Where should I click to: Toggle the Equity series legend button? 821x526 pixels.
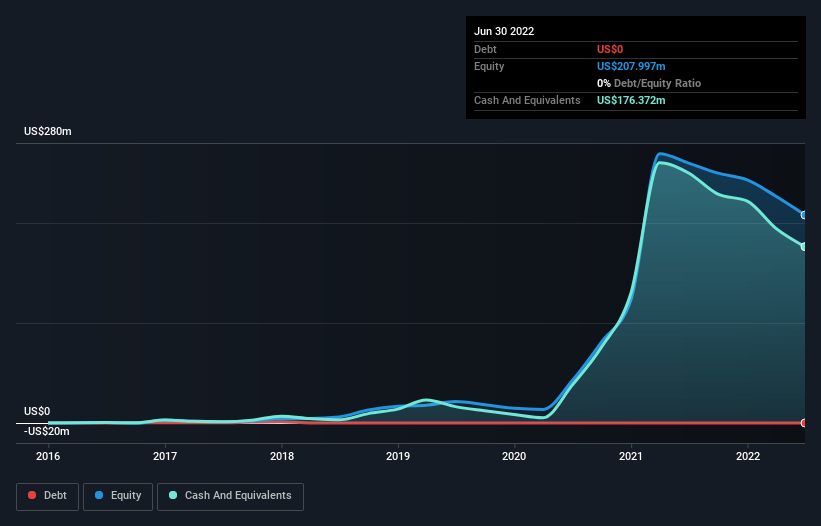(x=118, y=496)
